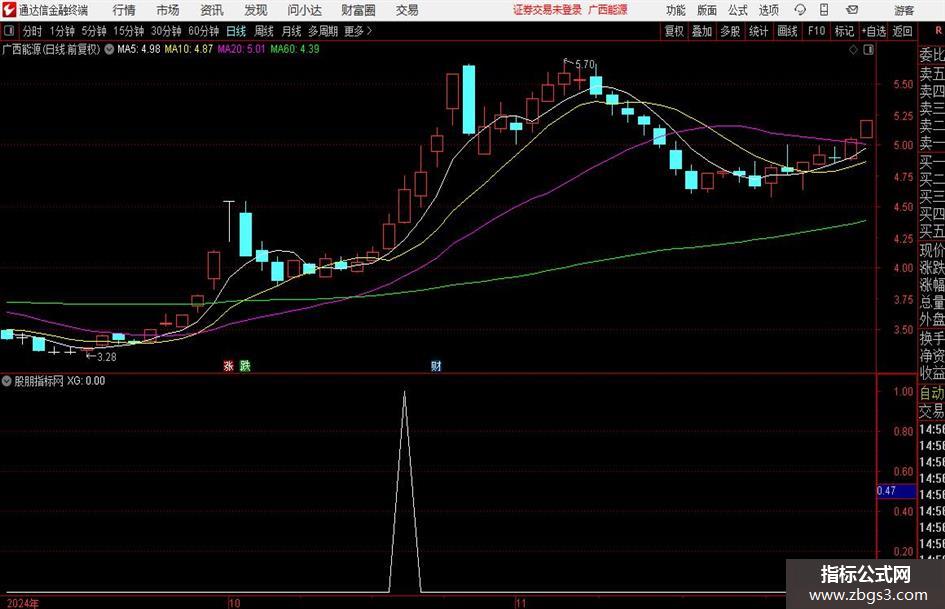The height and width of the screenshot is (609, 945).
Task: Click the MA10: 4.87 value label
Action: [x=189, y=49]
